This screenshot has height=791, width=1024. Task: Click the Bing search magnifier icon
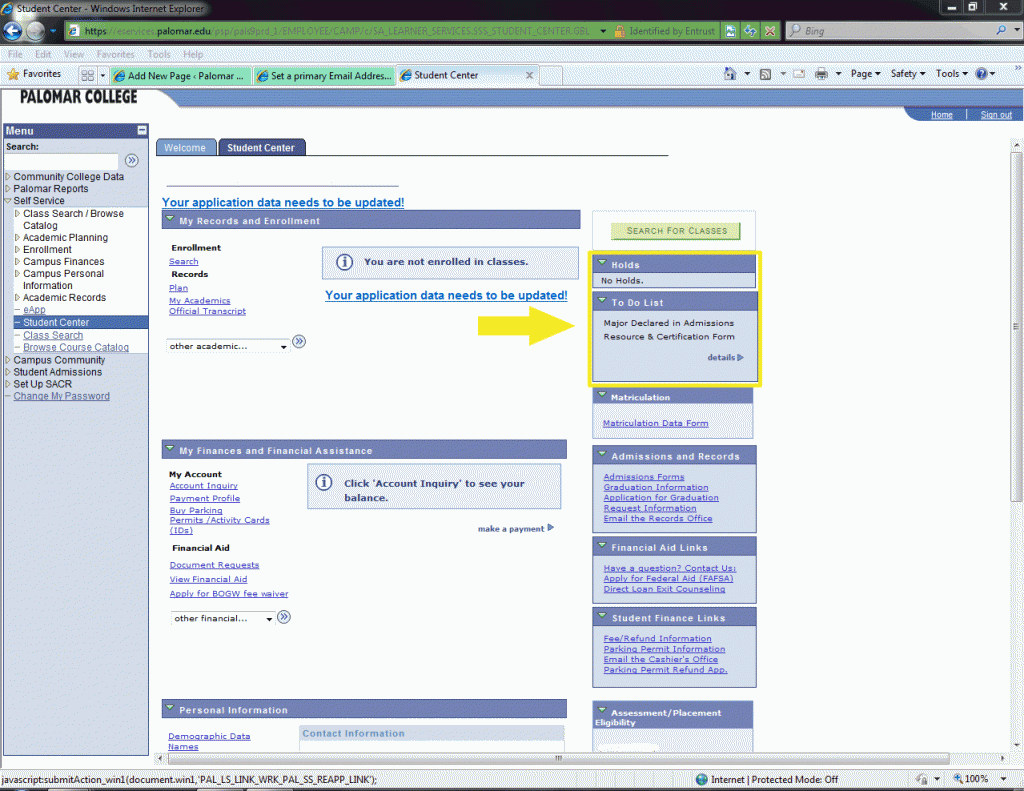point(1000,30)
